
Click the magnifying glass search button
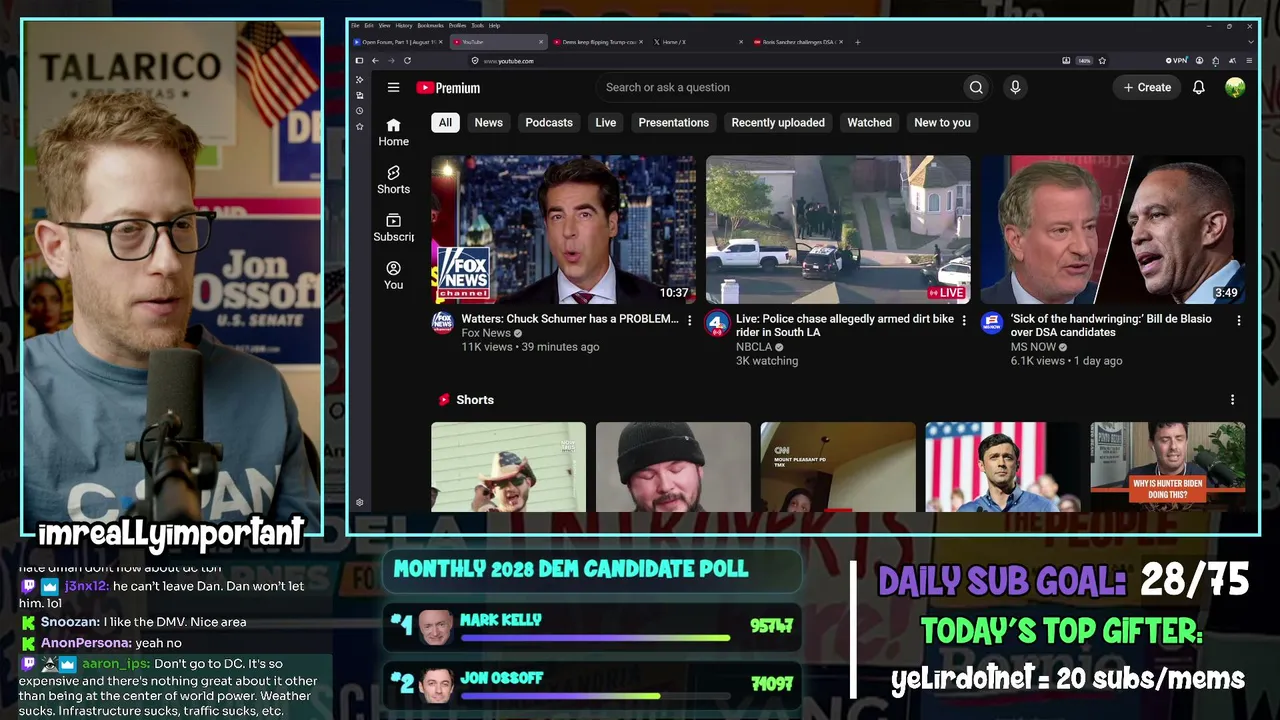coord(976,88)
